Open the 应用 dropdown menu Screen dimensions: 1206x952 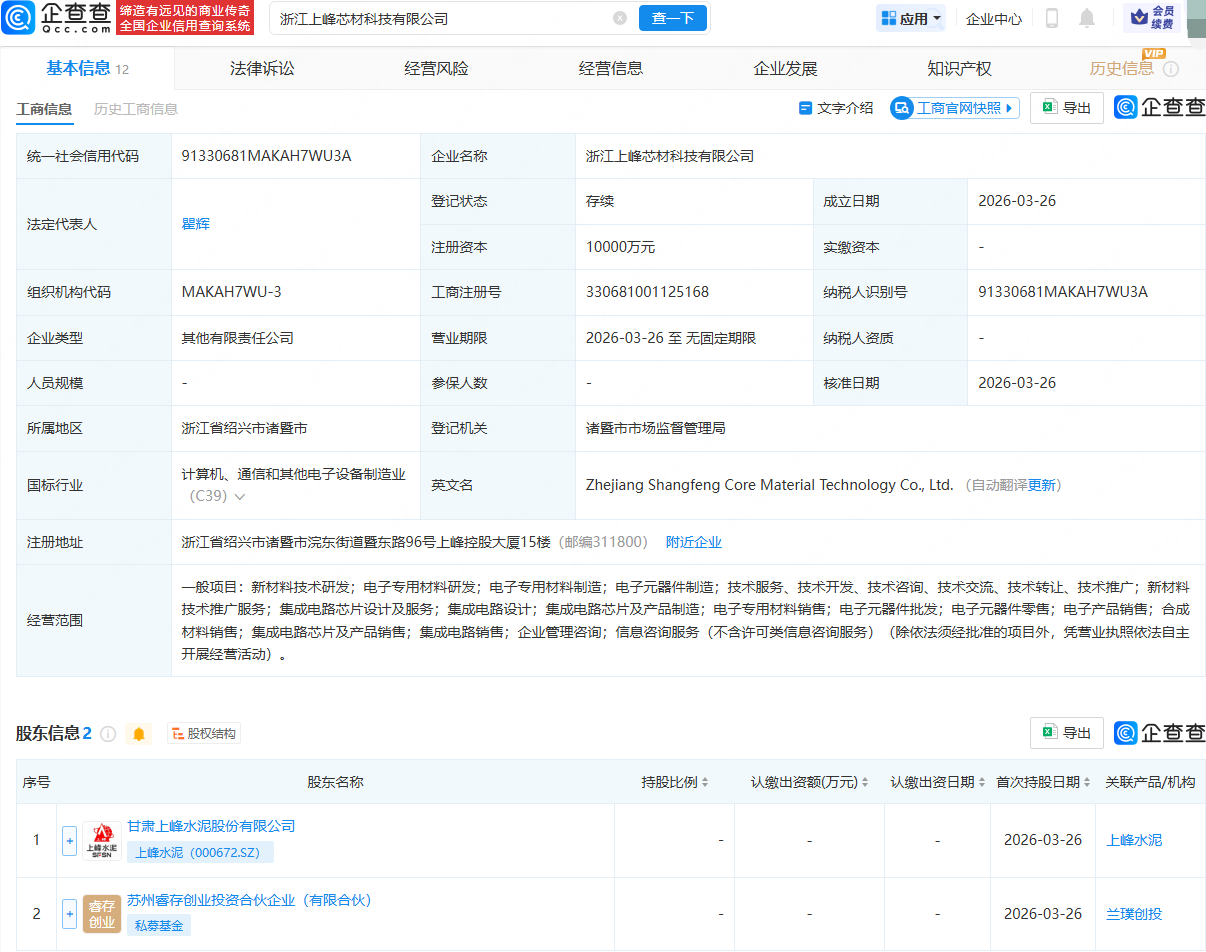(908, 18)
